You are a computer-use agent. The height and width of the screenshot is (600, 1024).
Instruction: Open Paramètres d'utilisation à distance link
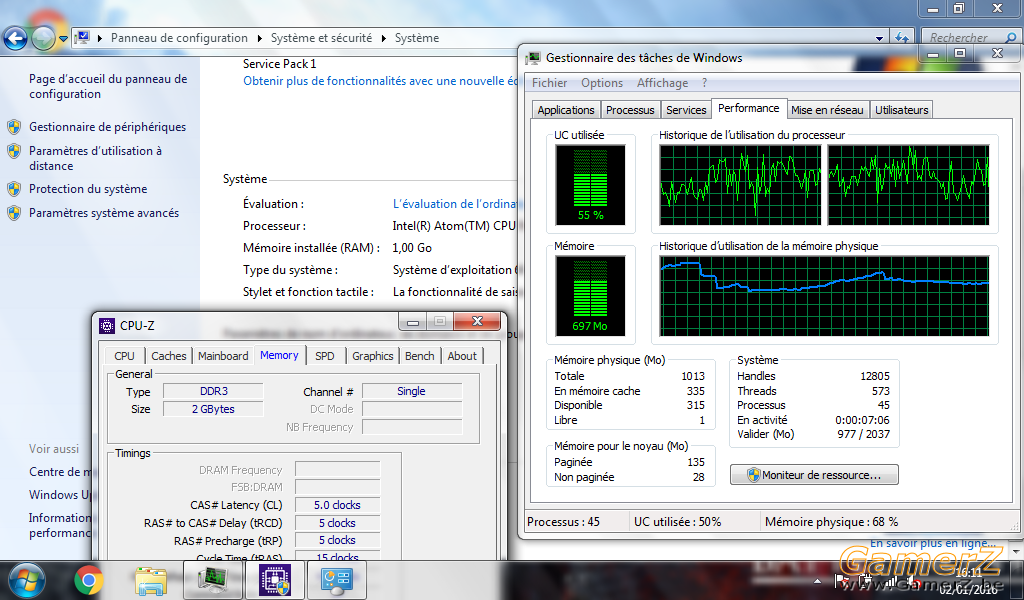(95, 158)
